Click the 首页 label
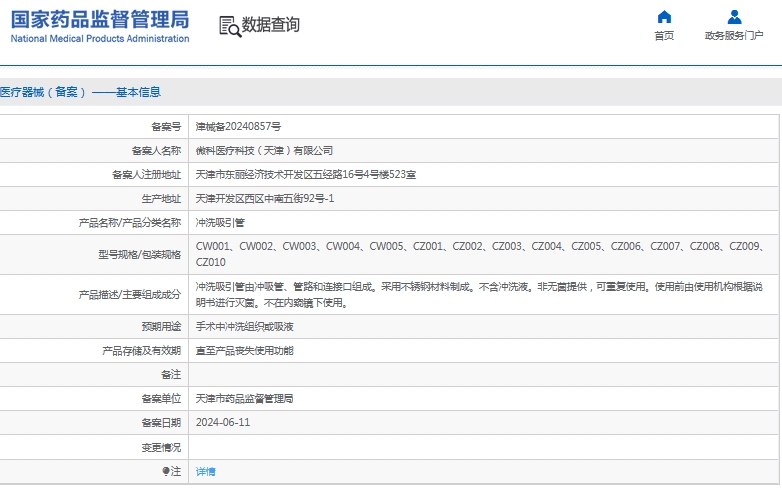 pos(664,35)
